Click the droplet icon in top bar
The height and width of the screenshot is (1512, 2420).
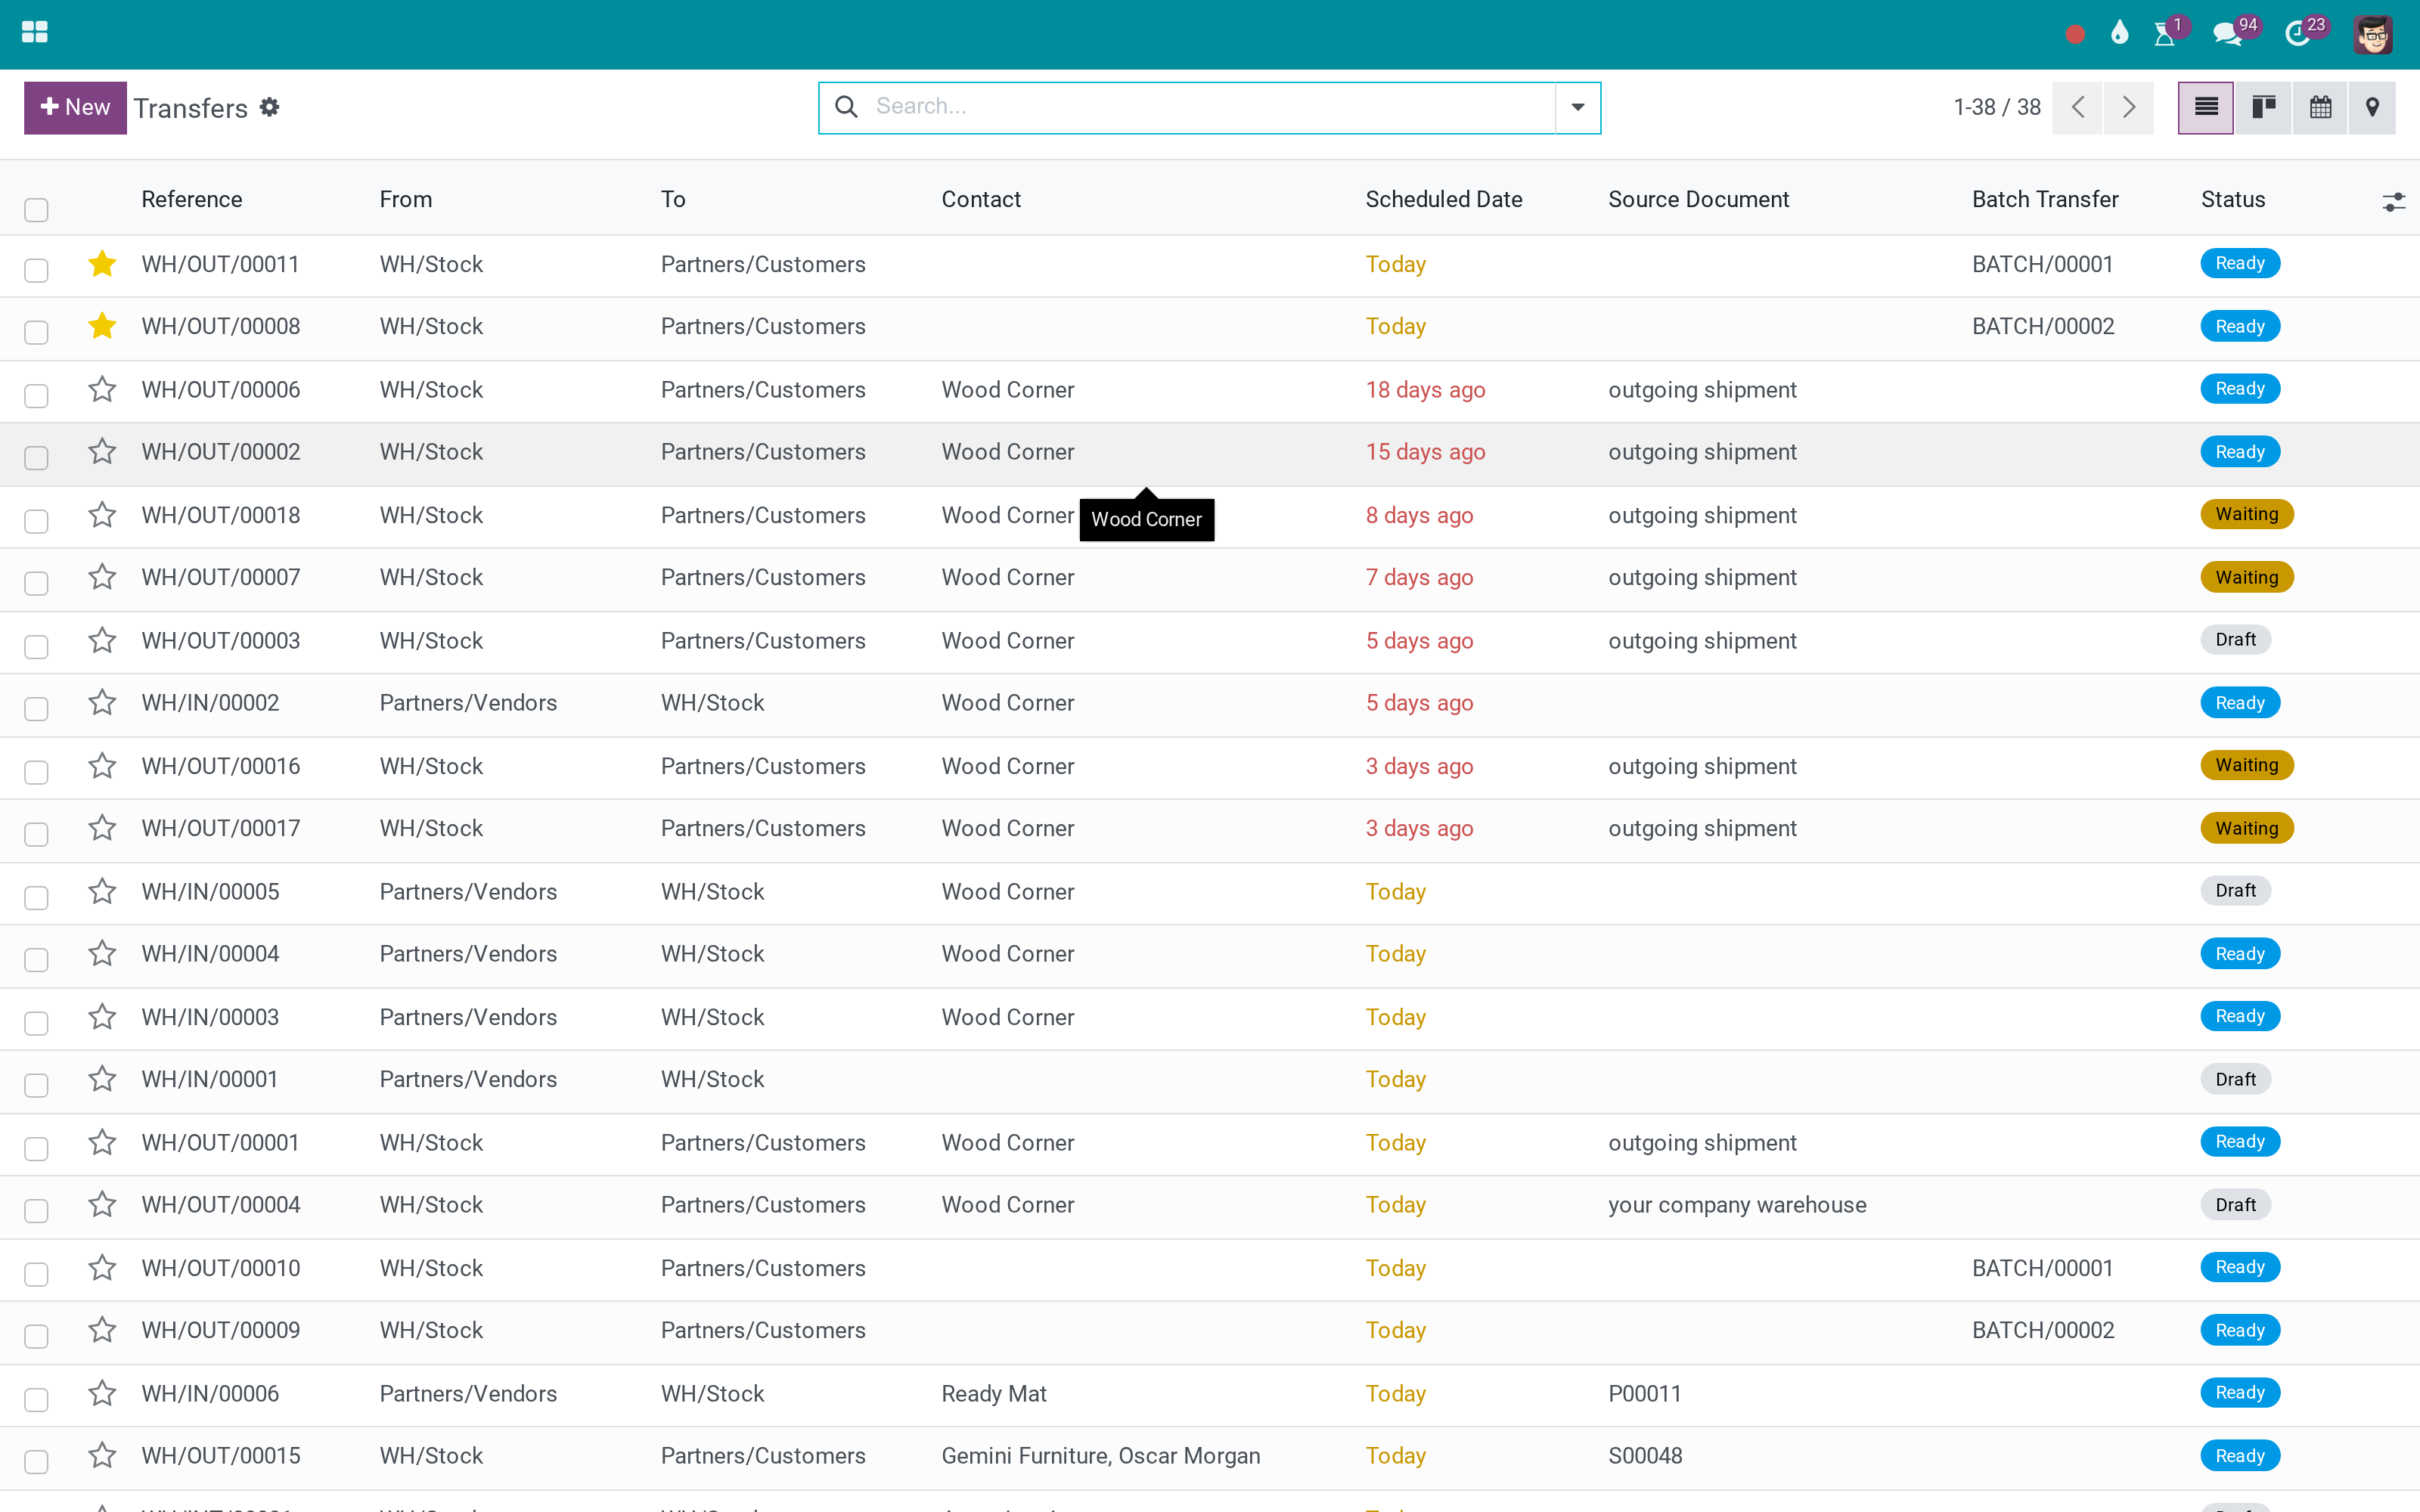pyautogui.click(x=2119, y=33)
